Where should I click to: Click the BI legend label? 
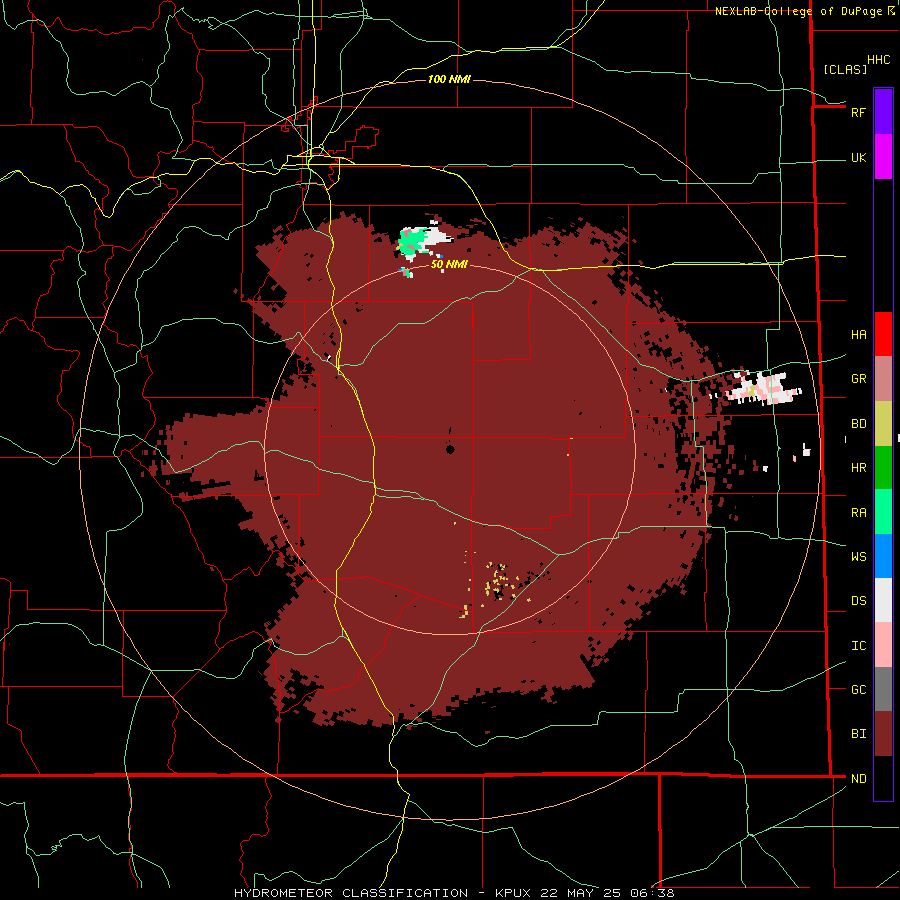(x=858, y=734)
